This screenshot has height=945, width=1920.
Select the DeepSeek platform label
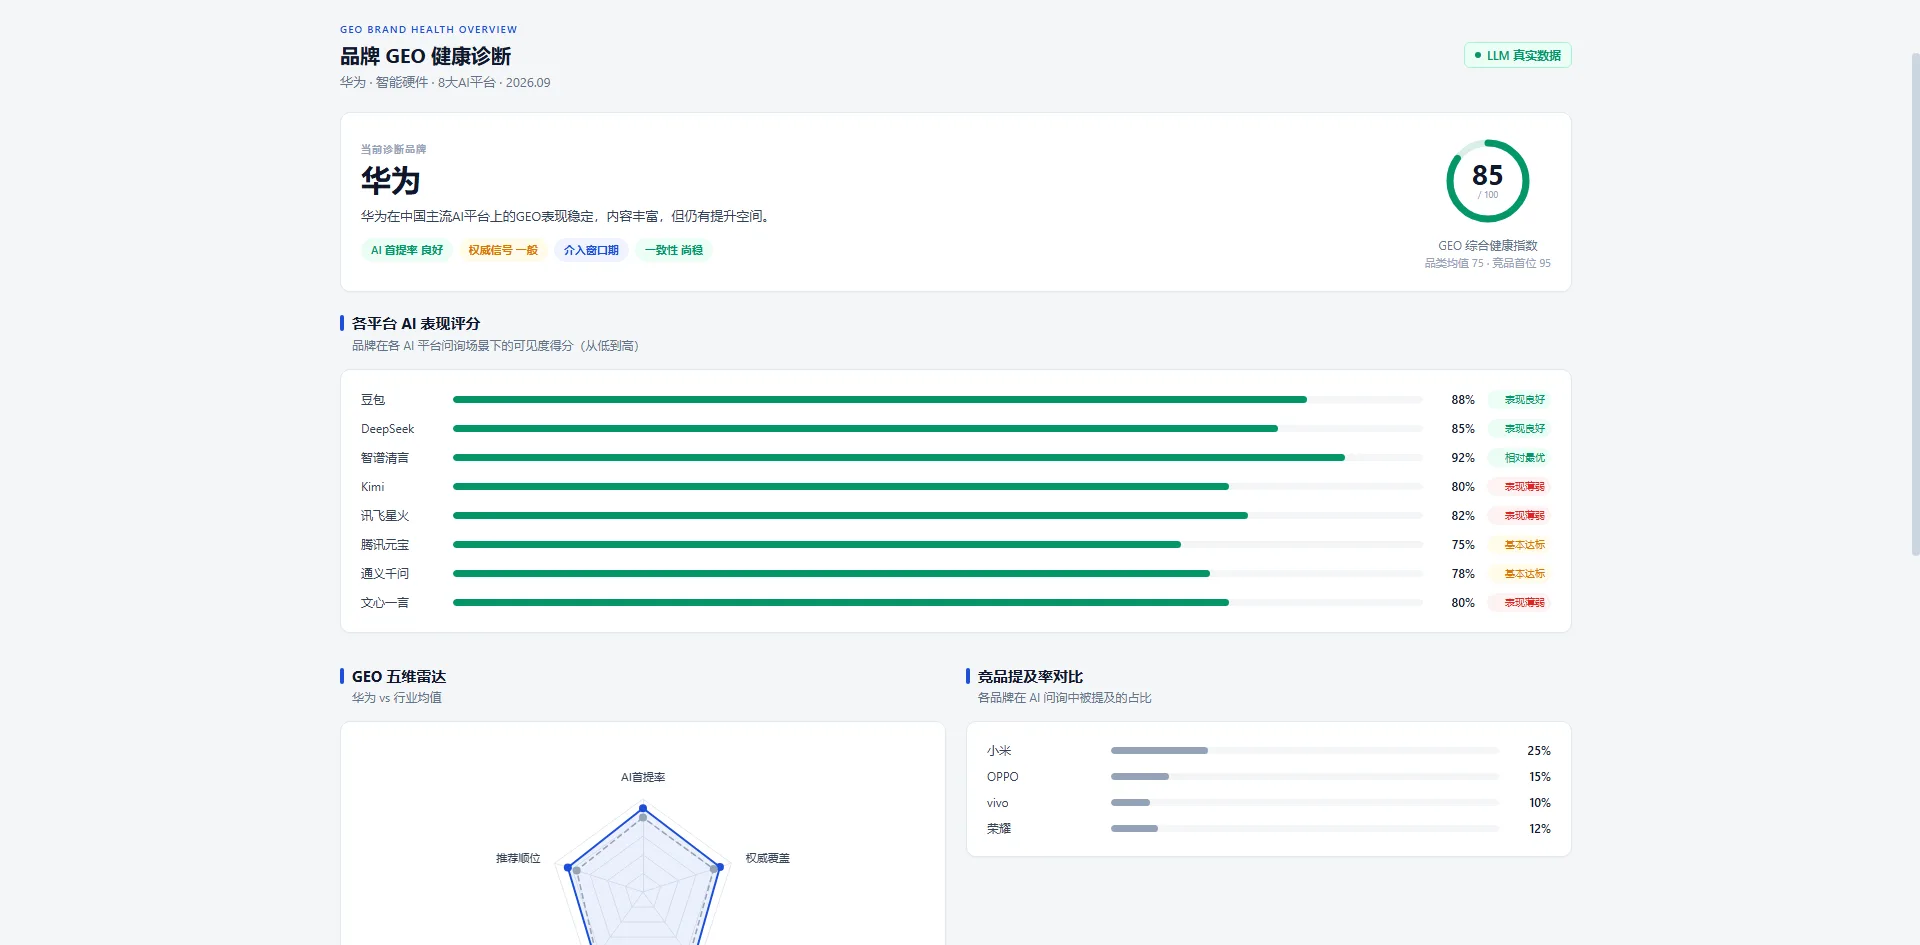click(387, 429)
